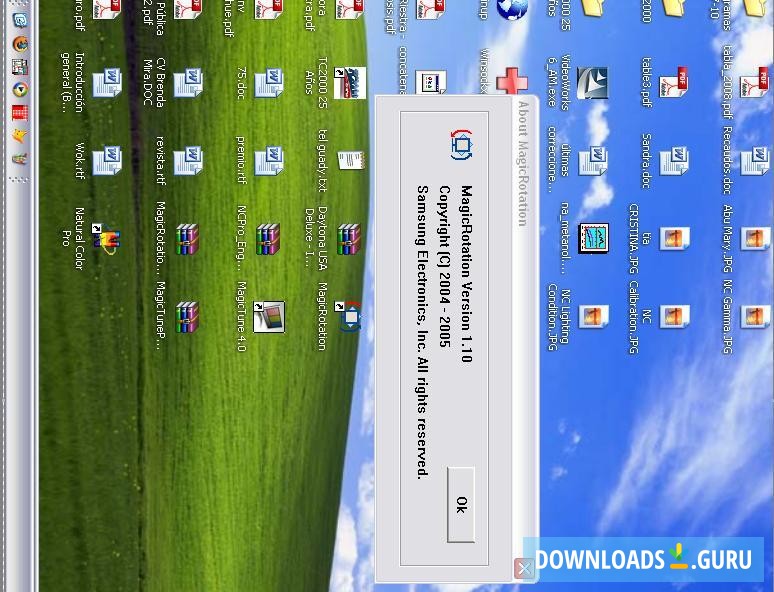Image resolution: width=774 pixels, height=592 pixels.
Task: Select the Recaudos.doc document icon
Action: pos(755,160)
